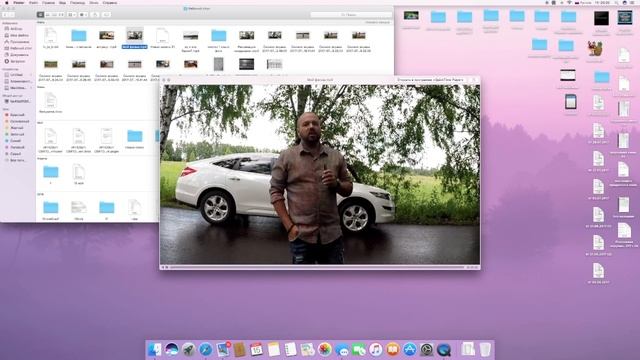
Task: Open the Go (Переход) menu
Action: pos(78,2)
